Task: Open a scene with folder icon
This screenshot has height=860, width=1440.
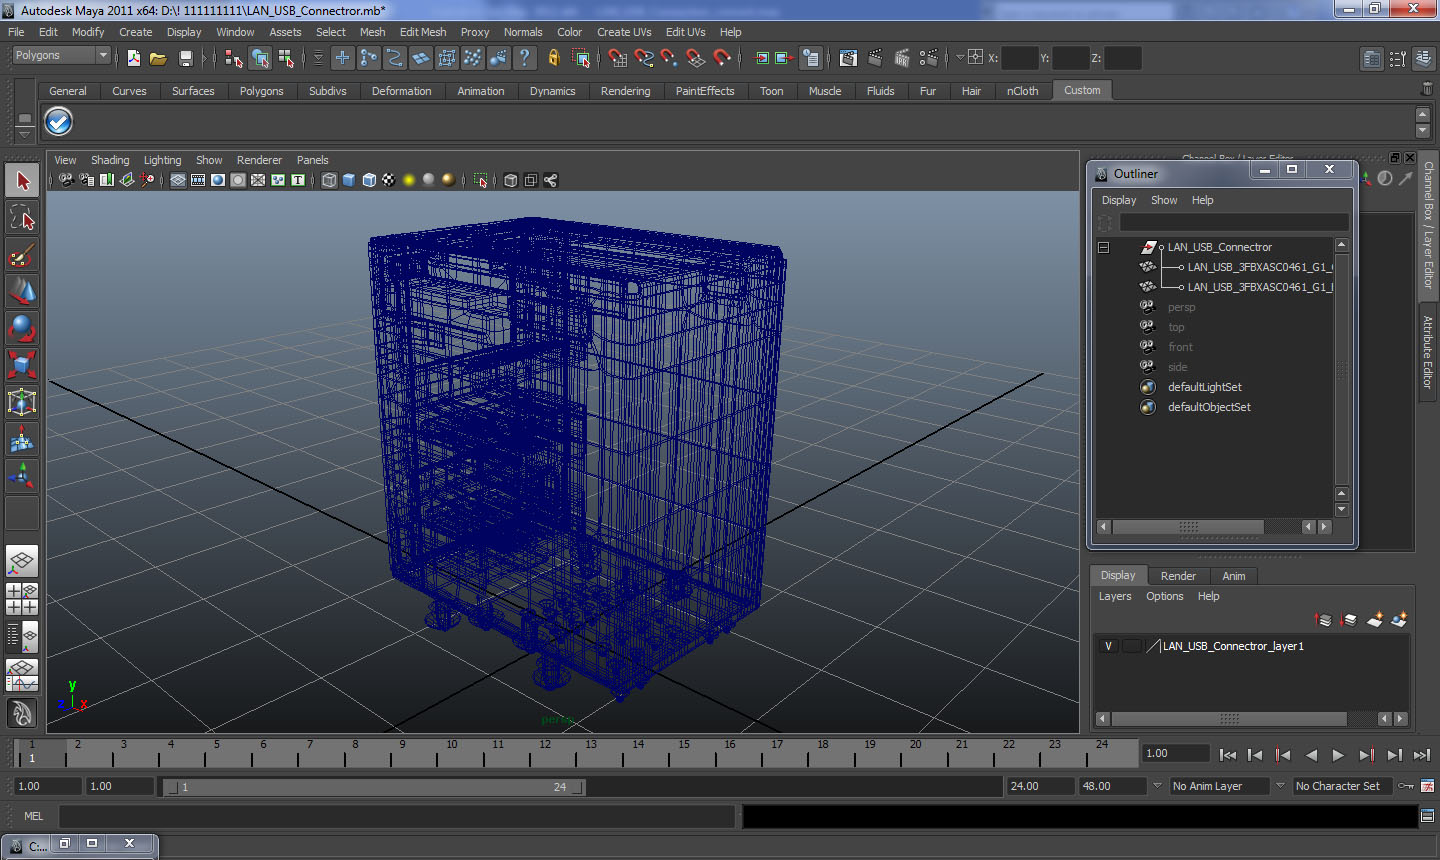Action: coord(158,58)
